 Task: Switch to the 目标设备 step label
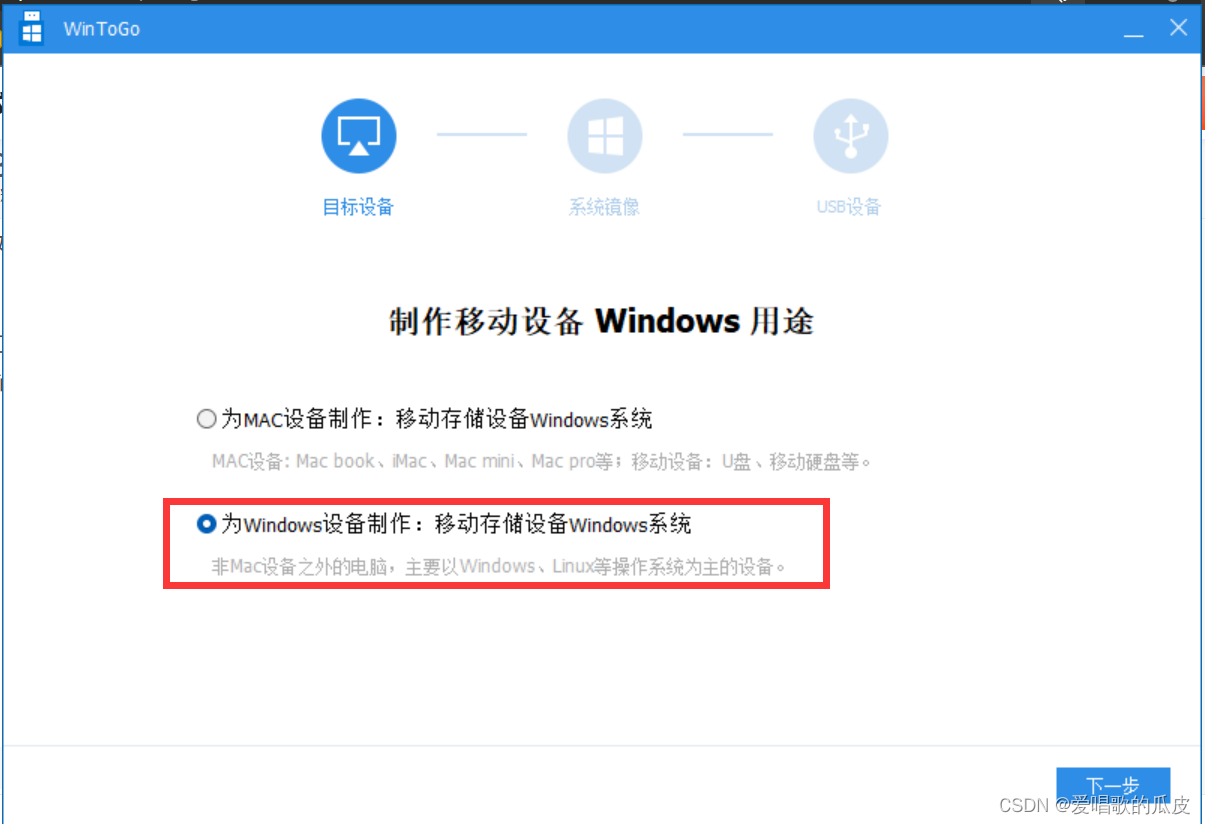tap(358, 207)
